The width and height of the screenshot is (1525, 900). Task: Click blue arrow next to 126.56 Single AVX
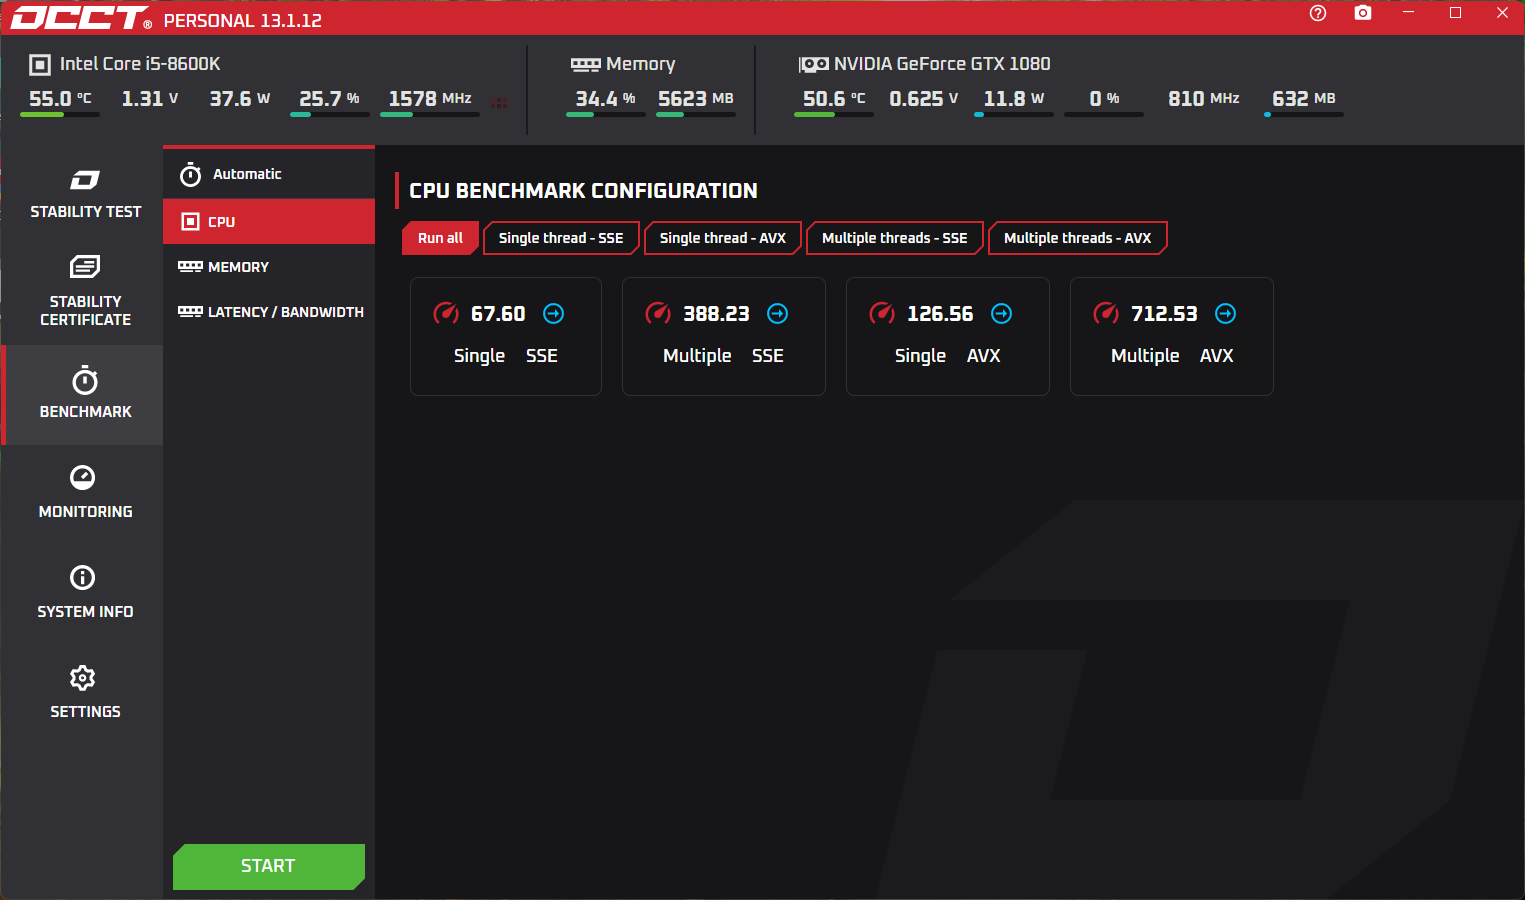pyautogui.click(x=1001, y=314)
